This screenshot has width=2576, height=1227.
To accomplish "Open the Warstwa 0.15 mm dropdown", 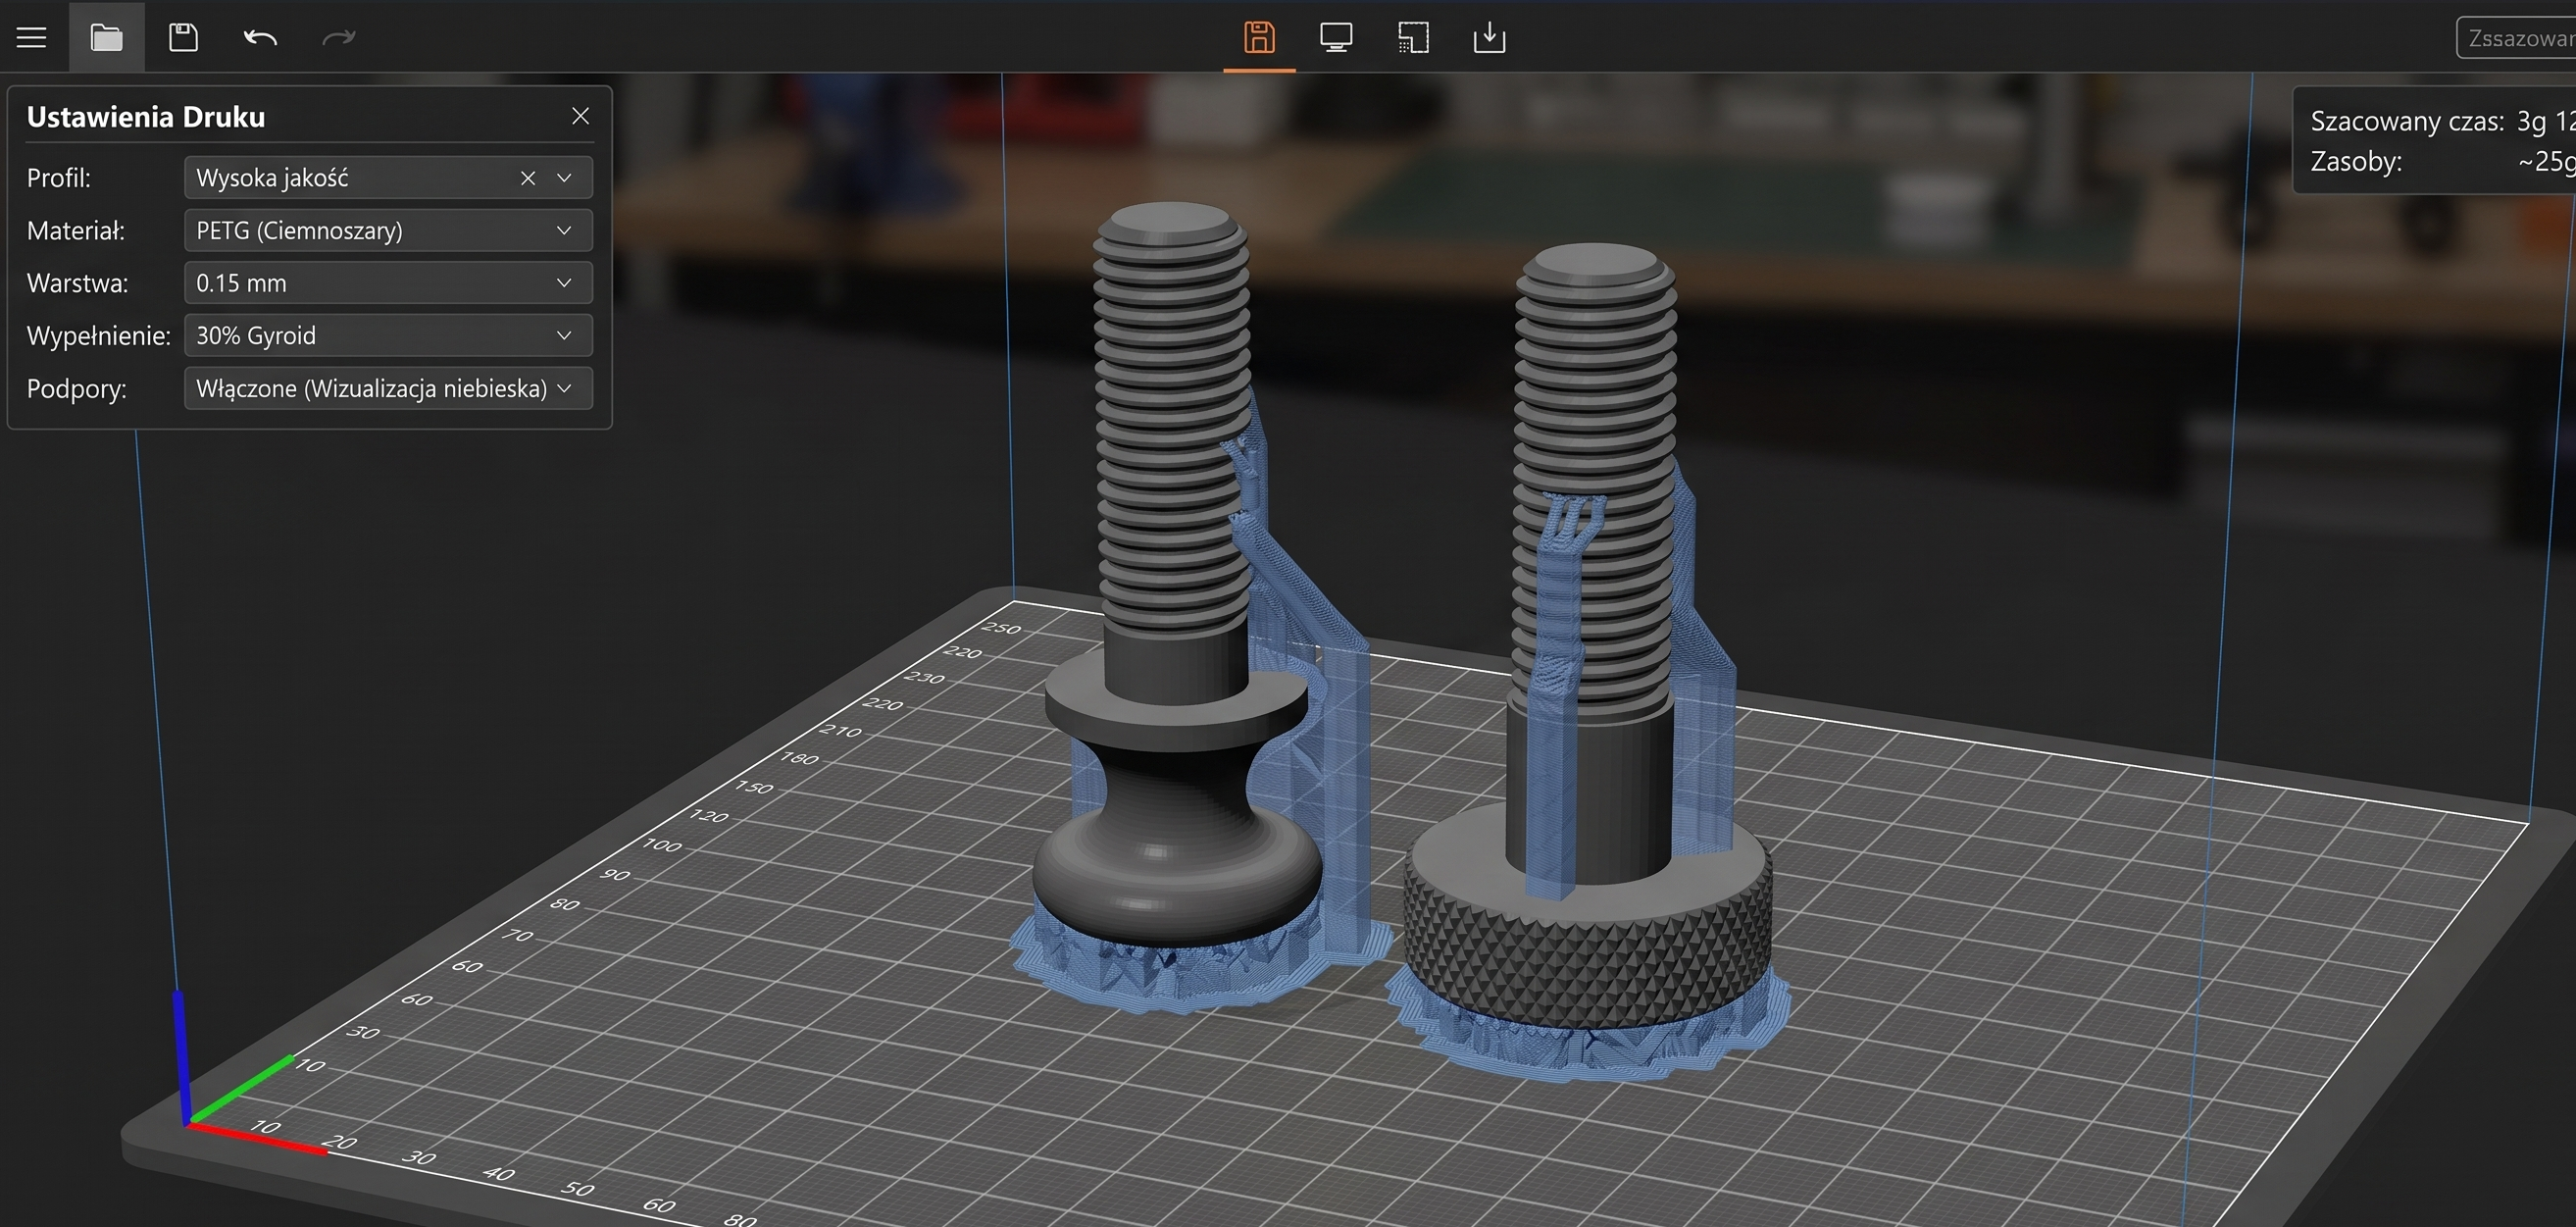I will [388, 283].
